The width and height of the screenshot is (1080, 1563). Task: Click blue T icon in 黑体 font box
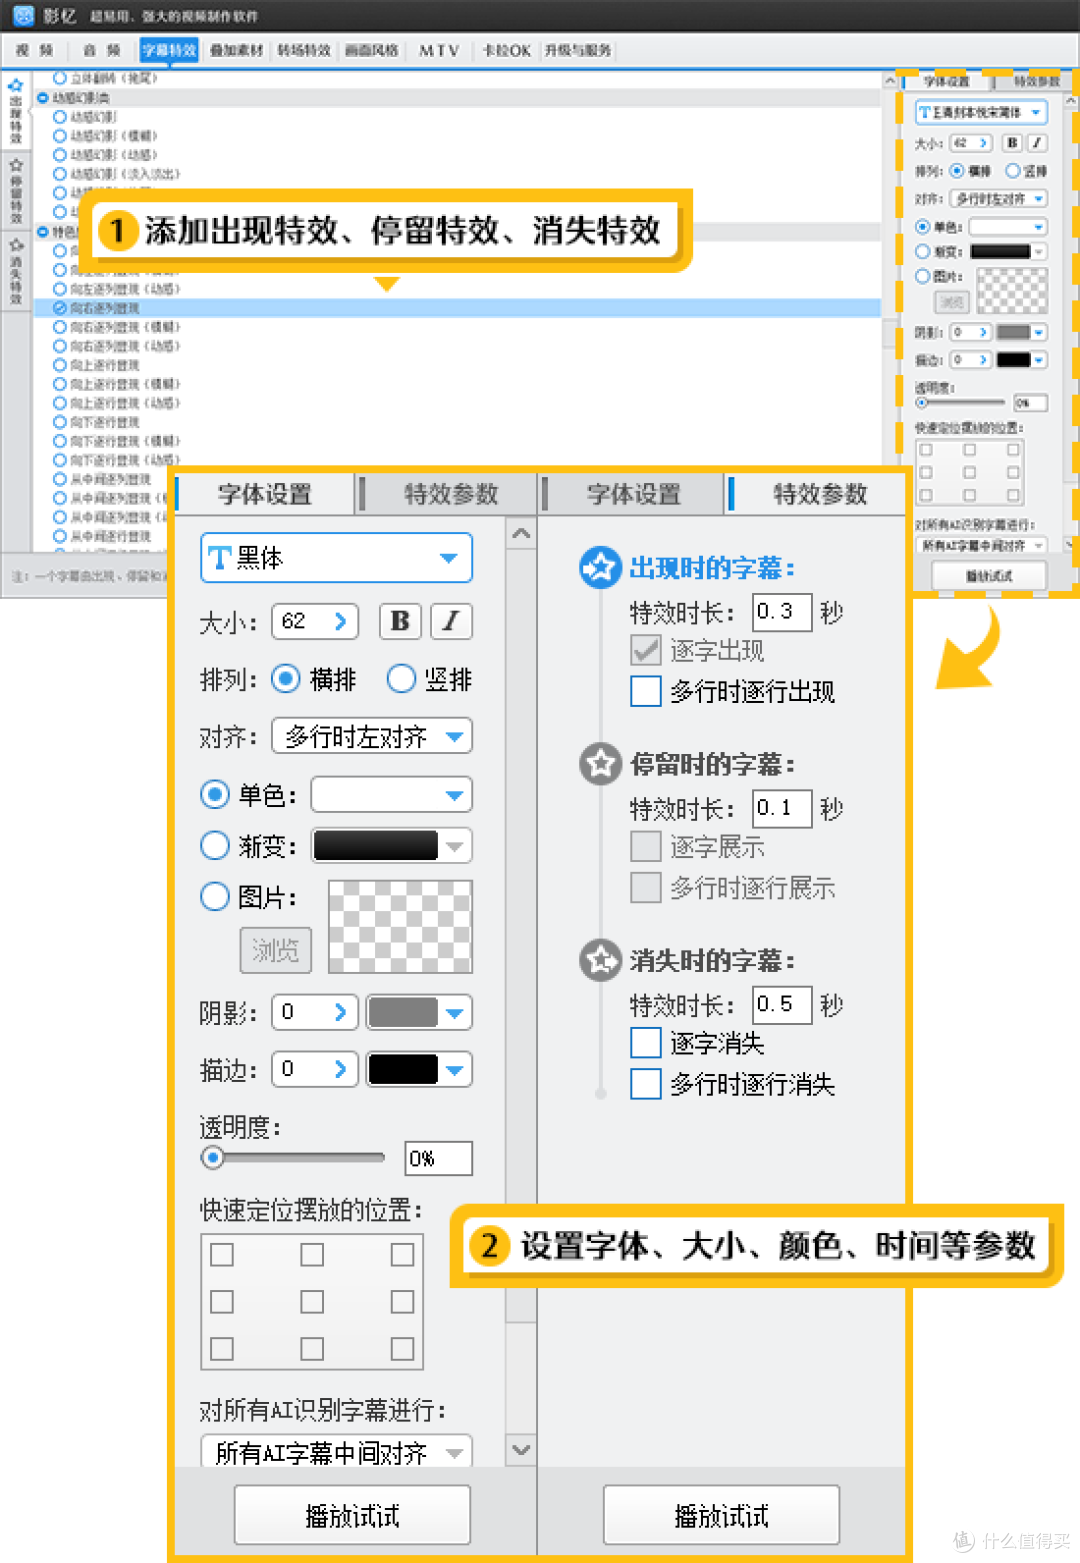pos(219,558)
